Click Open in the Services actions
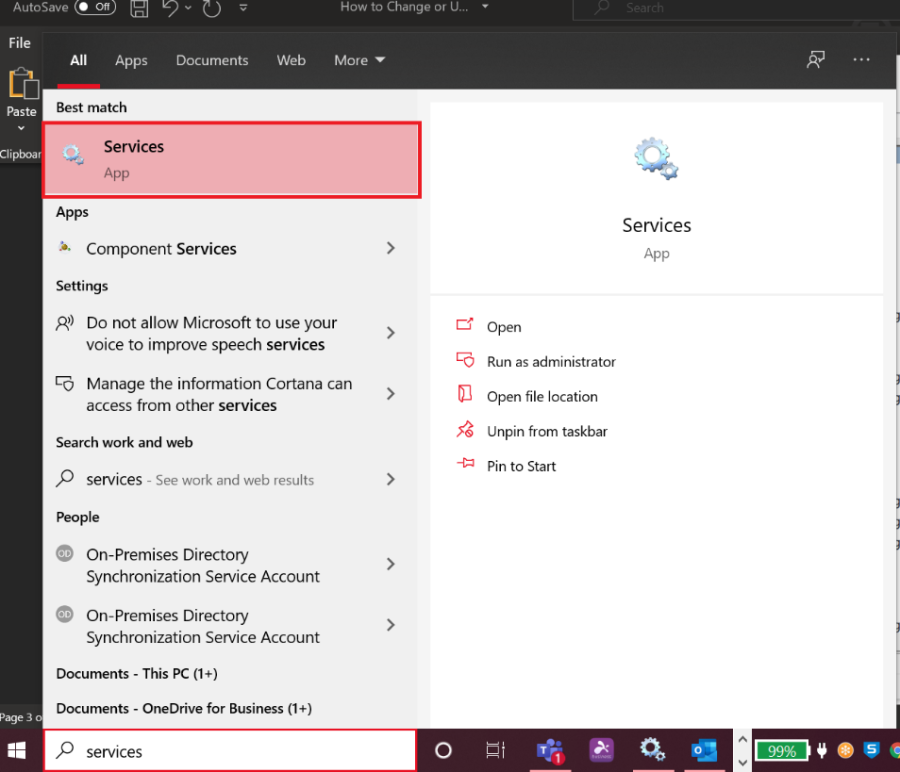 point(504,327)
